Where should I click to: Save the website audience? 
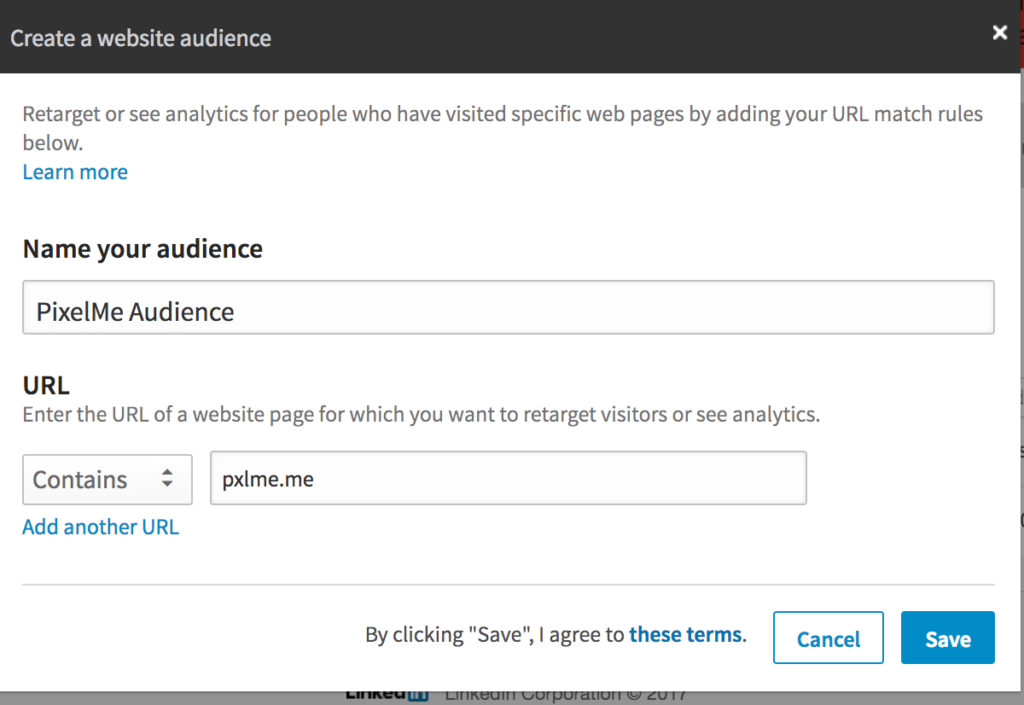947,638
